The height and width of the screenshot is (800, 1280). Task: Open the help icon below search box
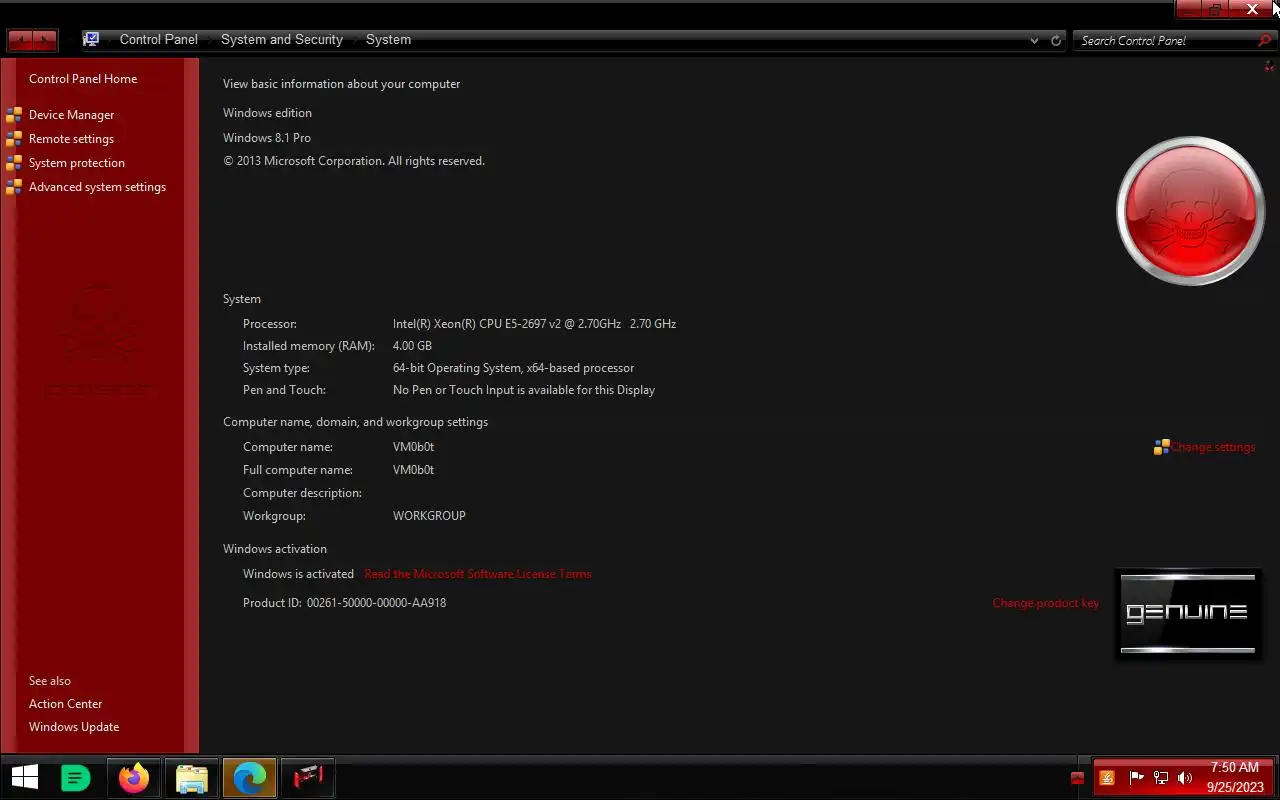[x=1270, y=67]
